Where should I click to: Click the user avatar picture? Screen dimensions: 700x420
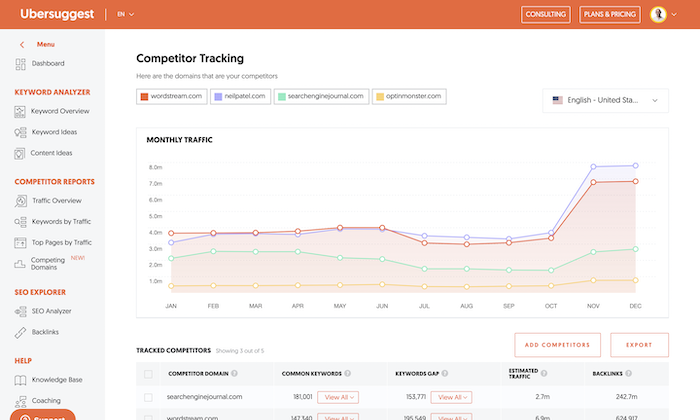point(658,15)
